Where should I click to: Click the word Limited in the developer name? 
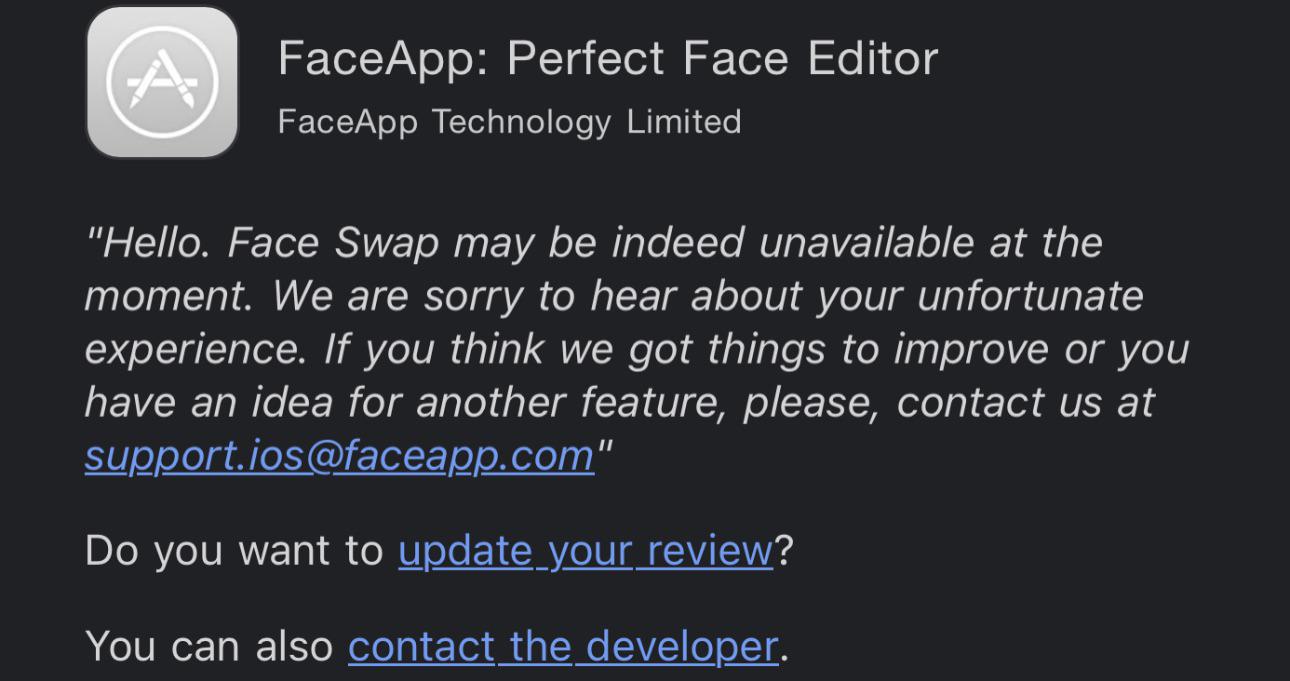click(x=684, y=122)
